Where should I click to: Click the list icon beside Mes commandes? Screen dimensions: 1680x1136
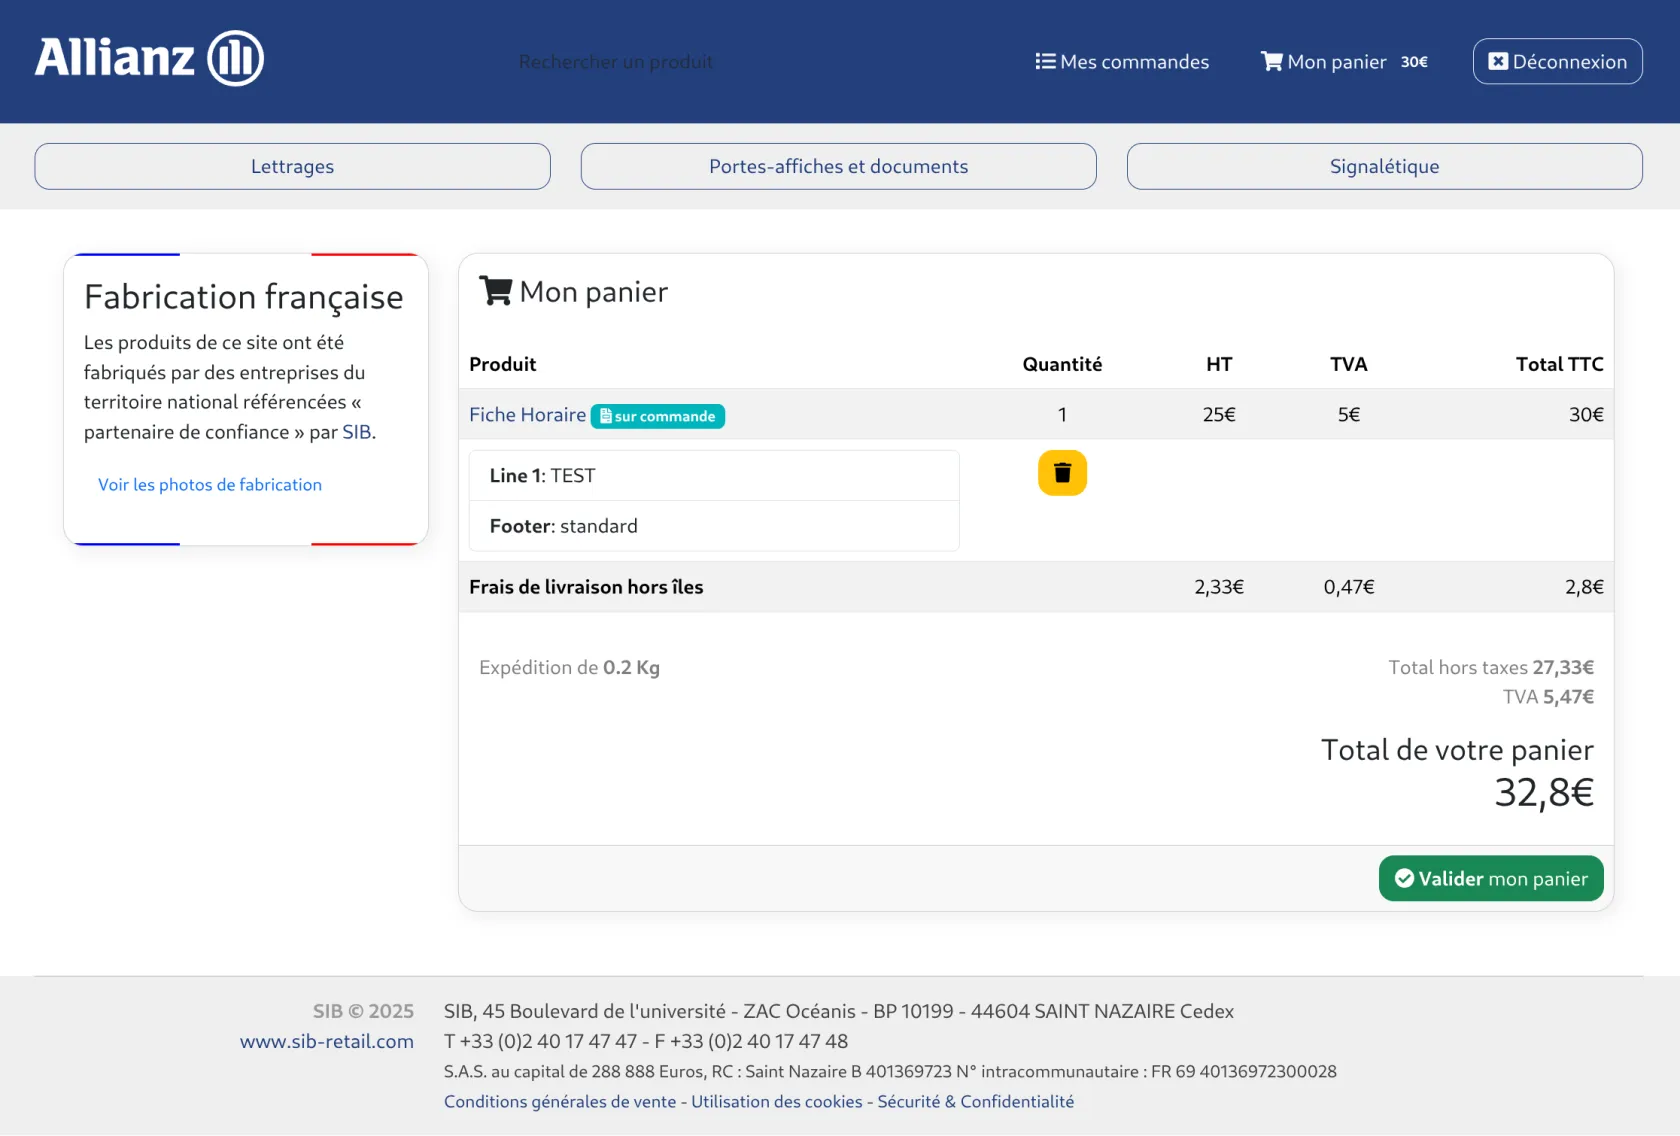(x=1045, y=62)
